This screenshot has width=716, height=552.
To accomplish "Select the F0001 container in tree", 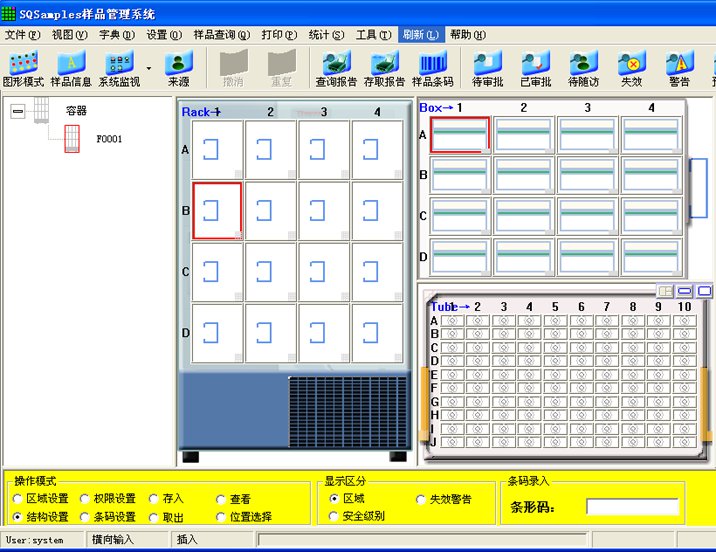I will click(x=108, y=139).
